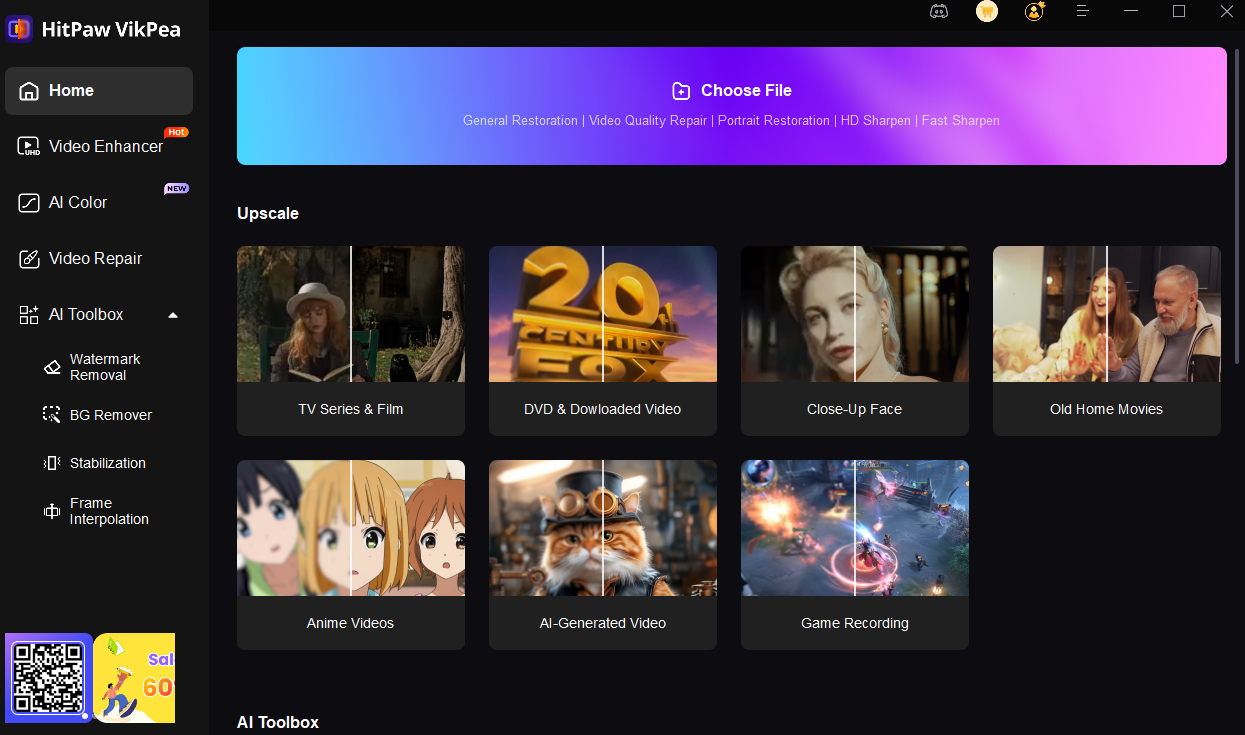Click the Home house icon
Image resolution: width=1245 pixels, height=735 pixels.
point(29,90)
